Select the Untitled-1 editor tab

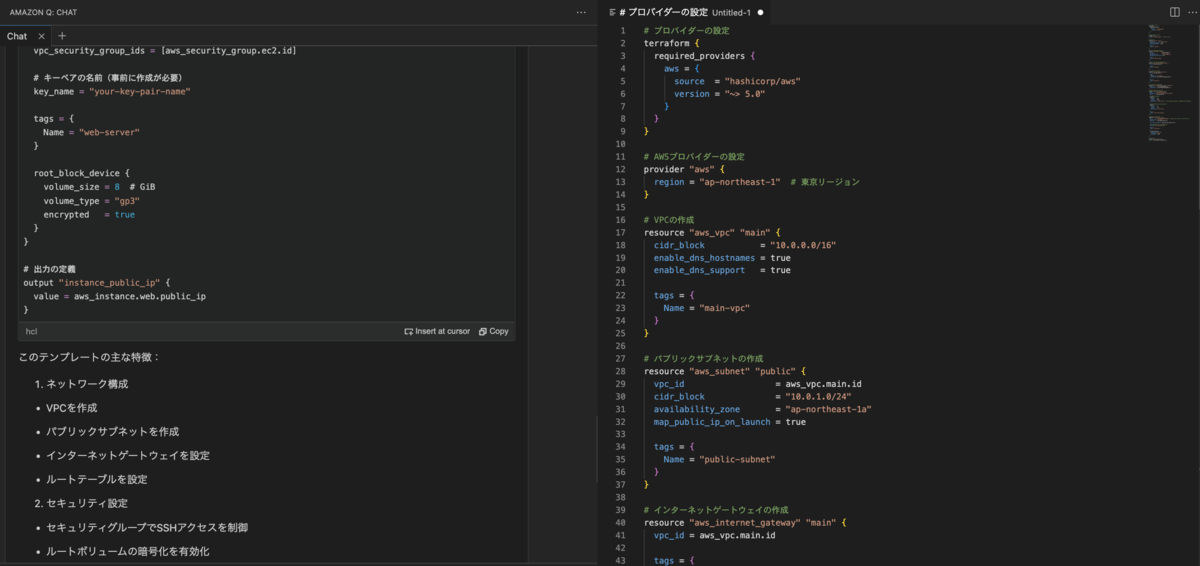[x=685, y=12]
